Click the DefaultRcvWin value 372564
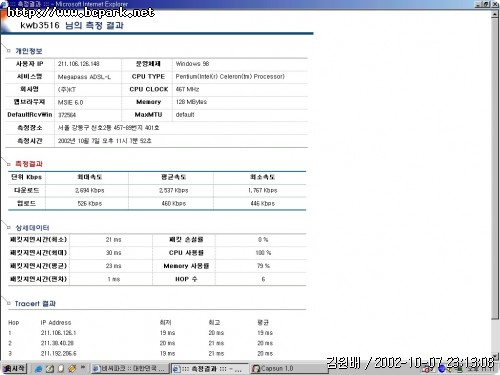Image resolution: width=500 pixels, height=375 pixels. (67, 115)
